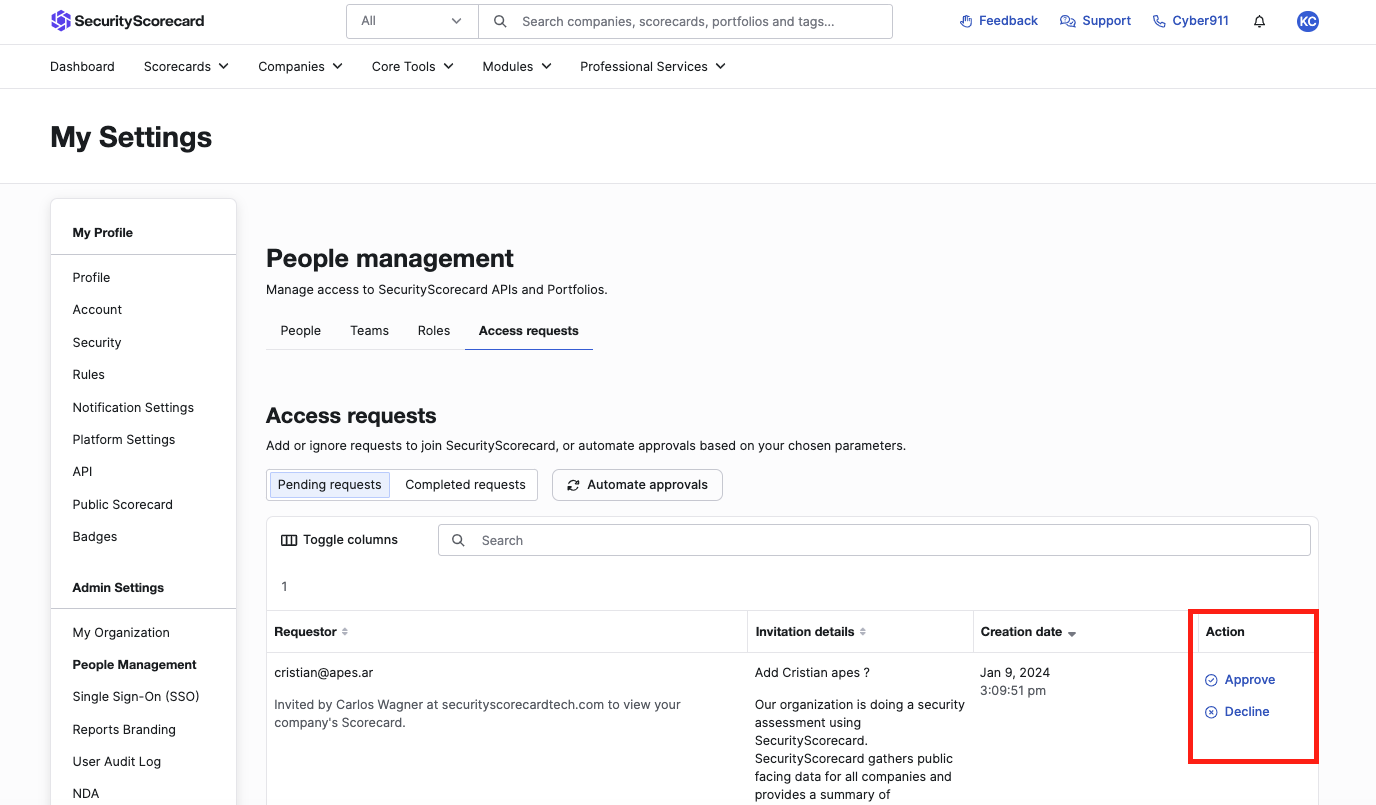Screen dimensions: 1376x805
Task: Switch to the Roles tab
Action: coord(434,330)
